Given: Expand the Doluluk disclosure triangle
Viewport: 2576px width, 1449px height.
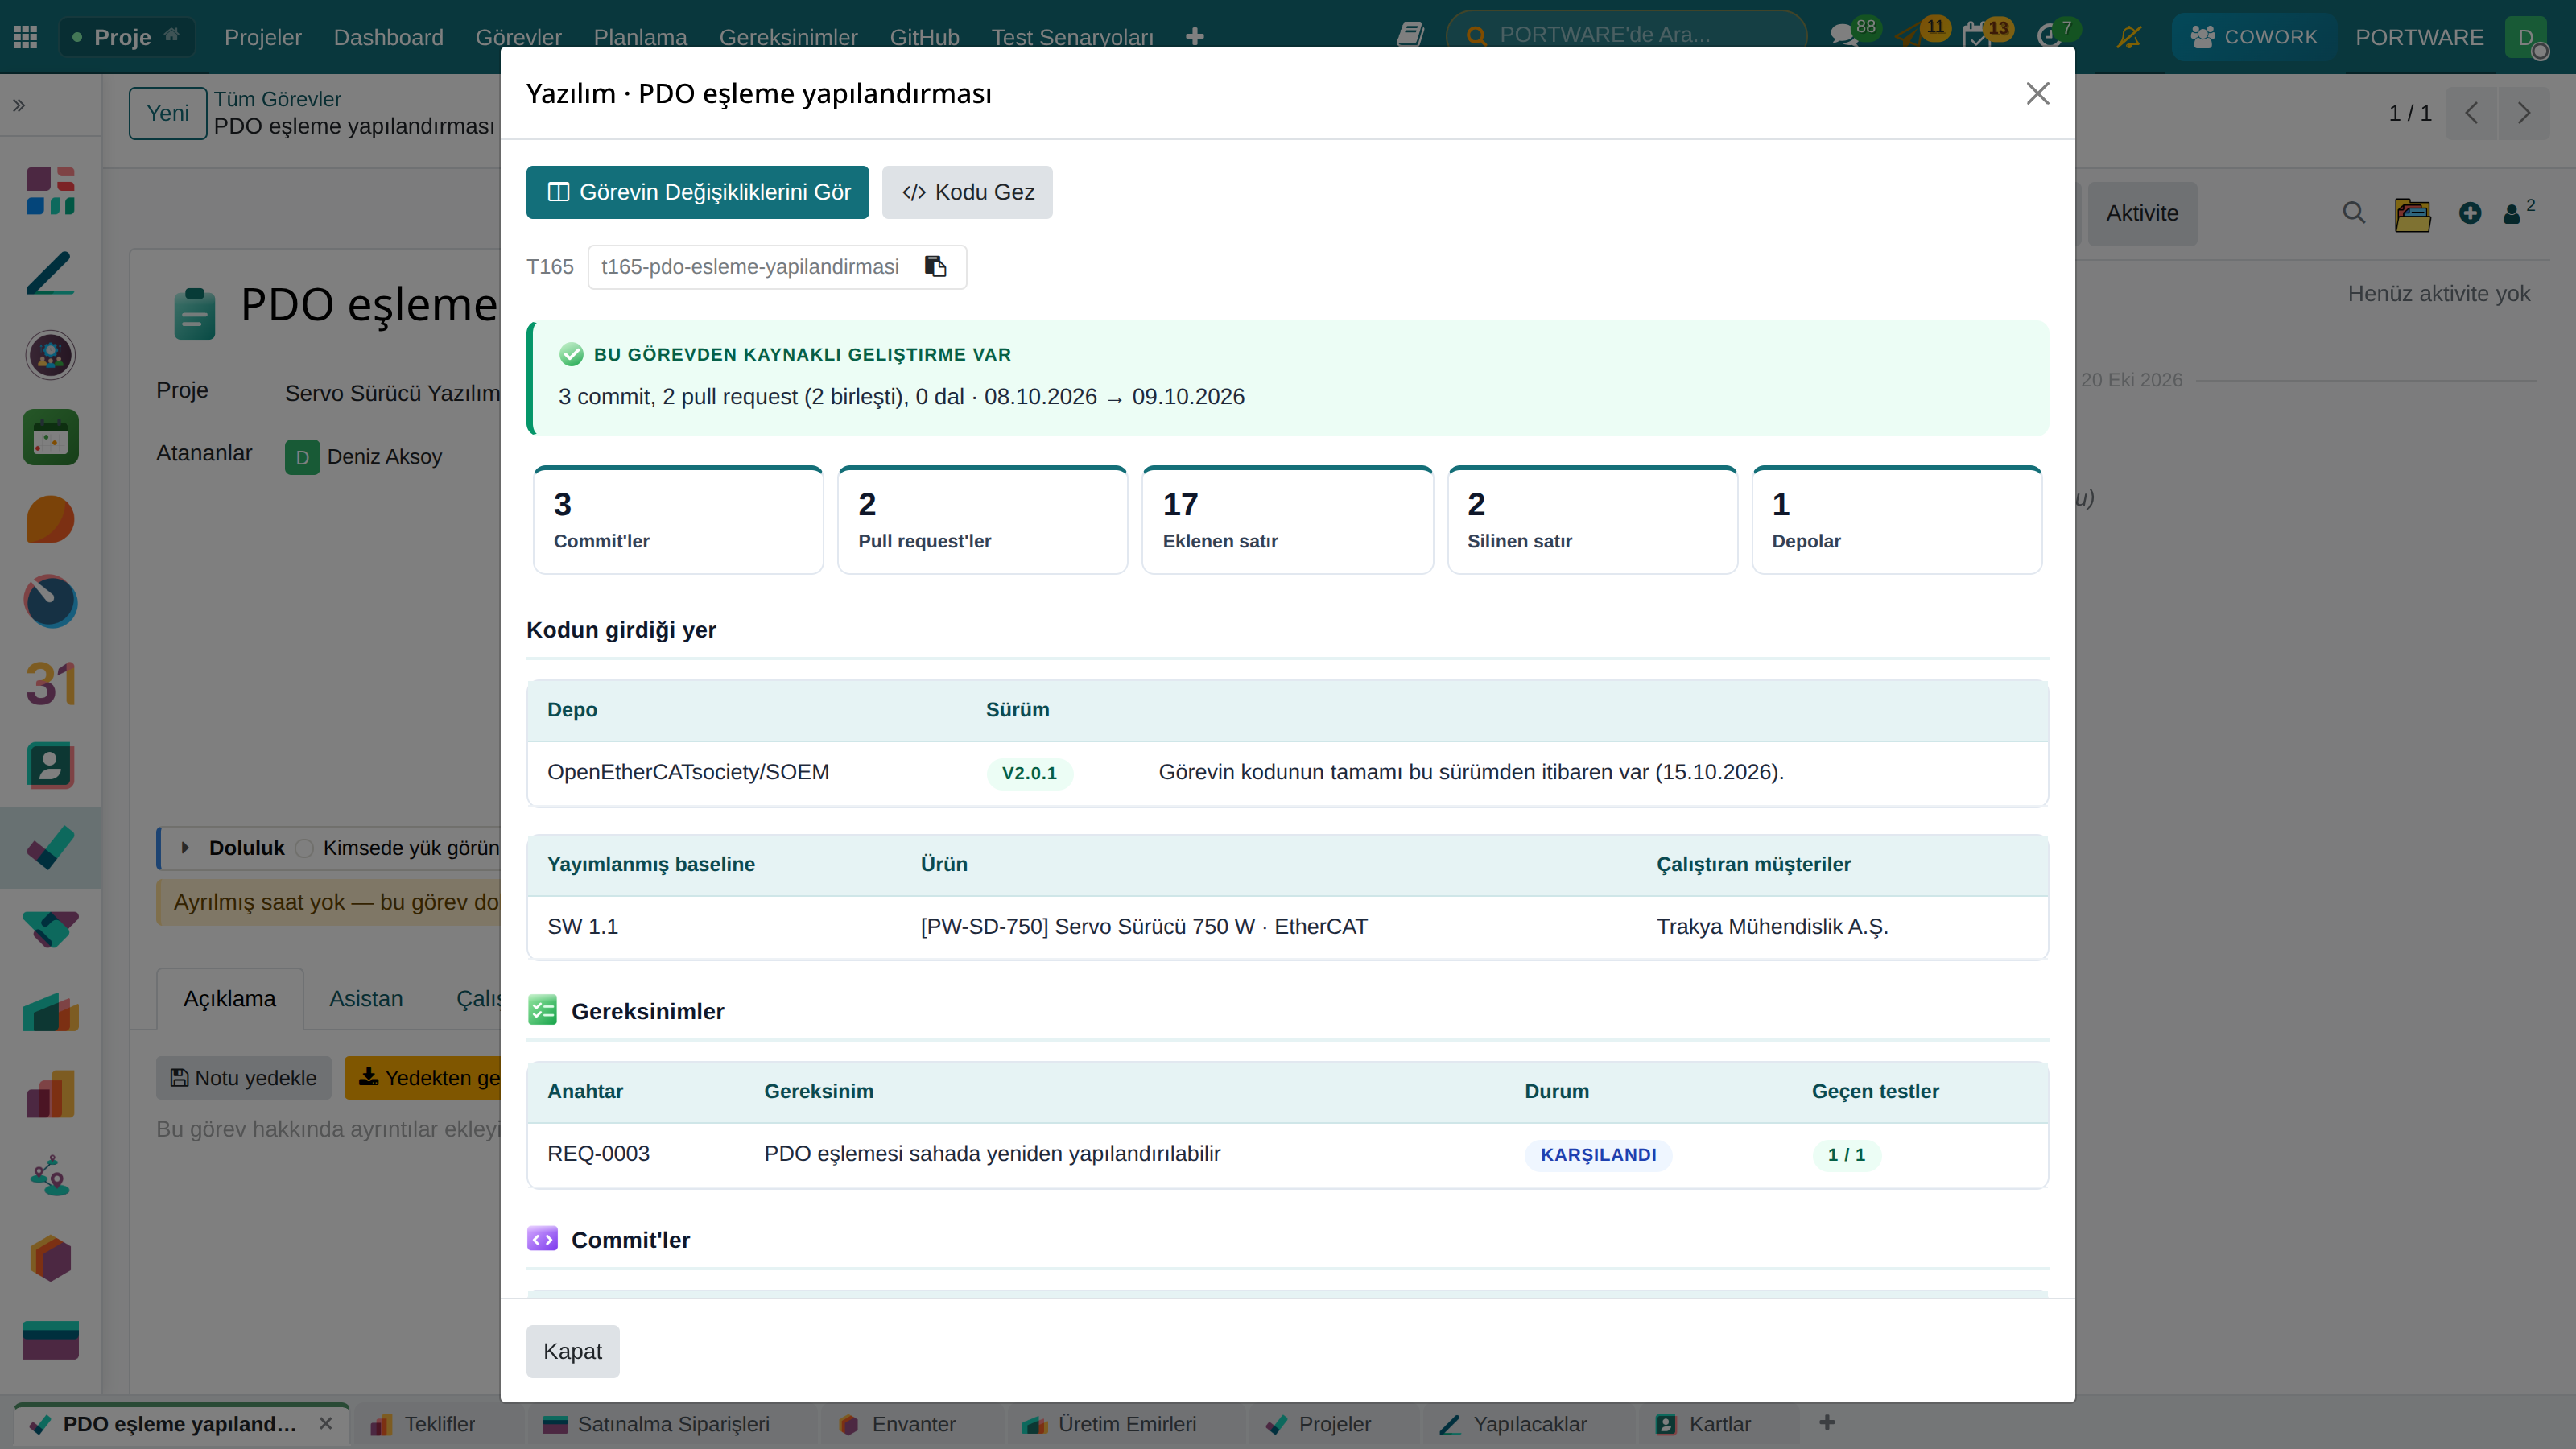Looking at the screenshot, I should pos(185,848).
